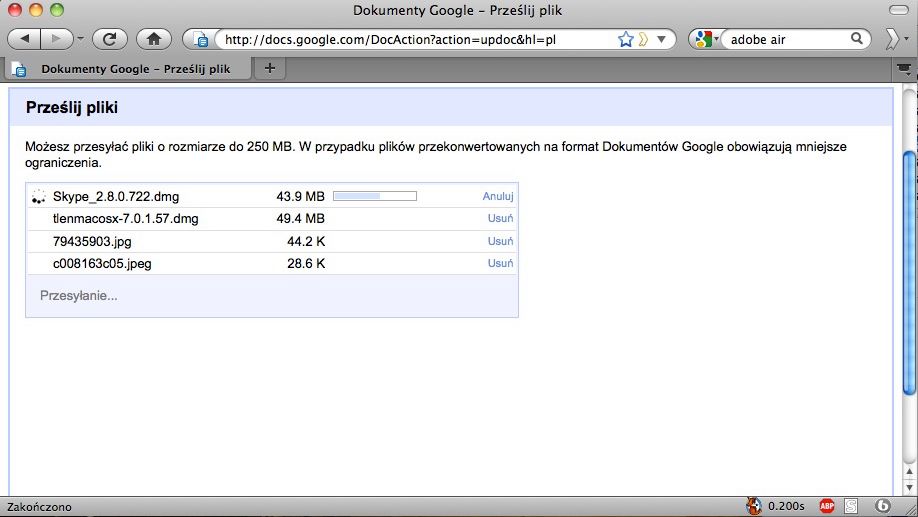The image size is (918, 517).
Task: Open a new tab with the plus button
Action: click(x=270, y=68)
